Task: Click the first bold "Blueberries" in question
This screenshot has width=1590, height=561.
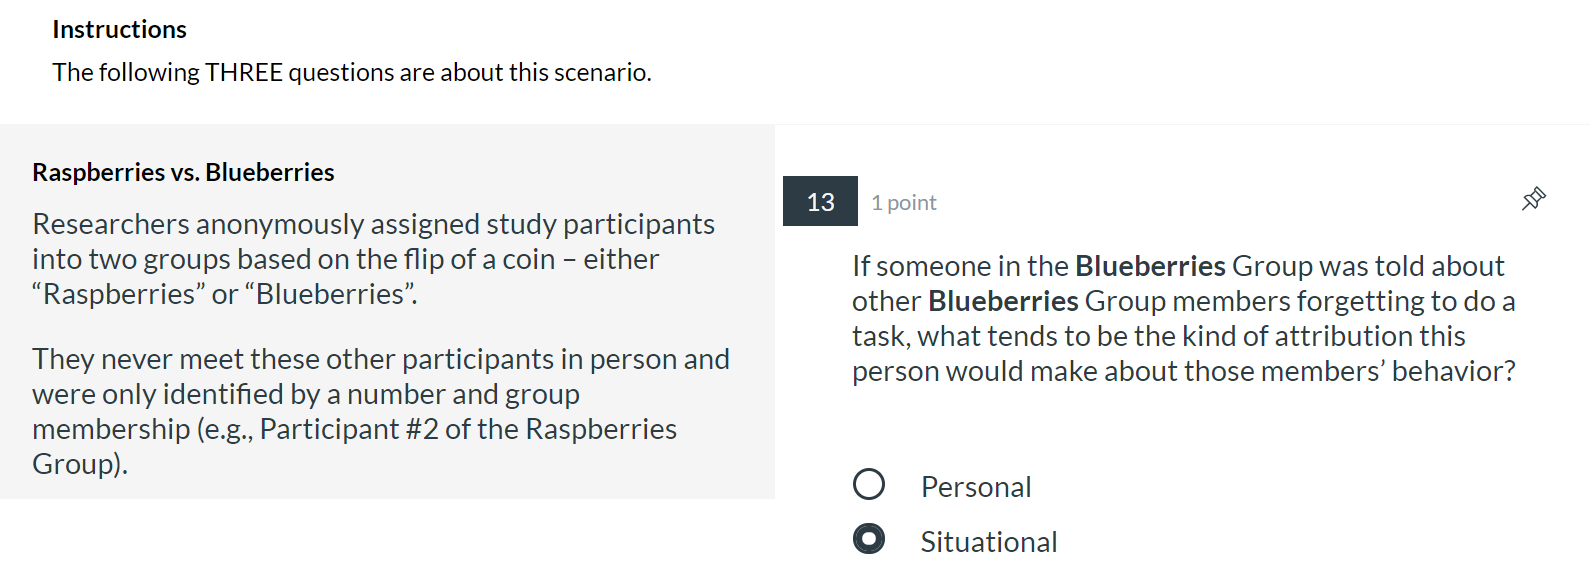Action: pyautogui.click(x=1150, y=266)
